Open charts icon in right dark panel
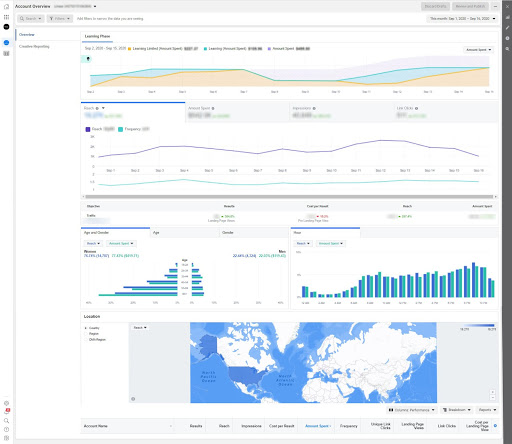Image resolution: width=512 pixels, height=444 pixels. [x=507, y=17]
